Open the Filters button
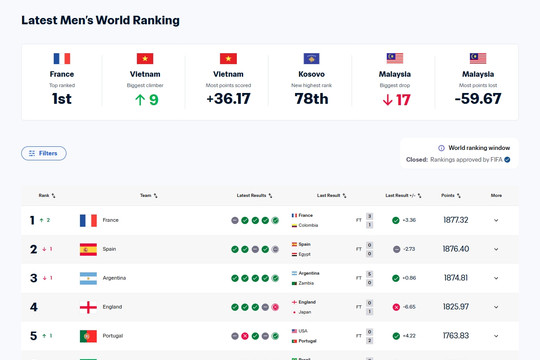This screenshot has width=540, height=360. click(x=44, y=153)
